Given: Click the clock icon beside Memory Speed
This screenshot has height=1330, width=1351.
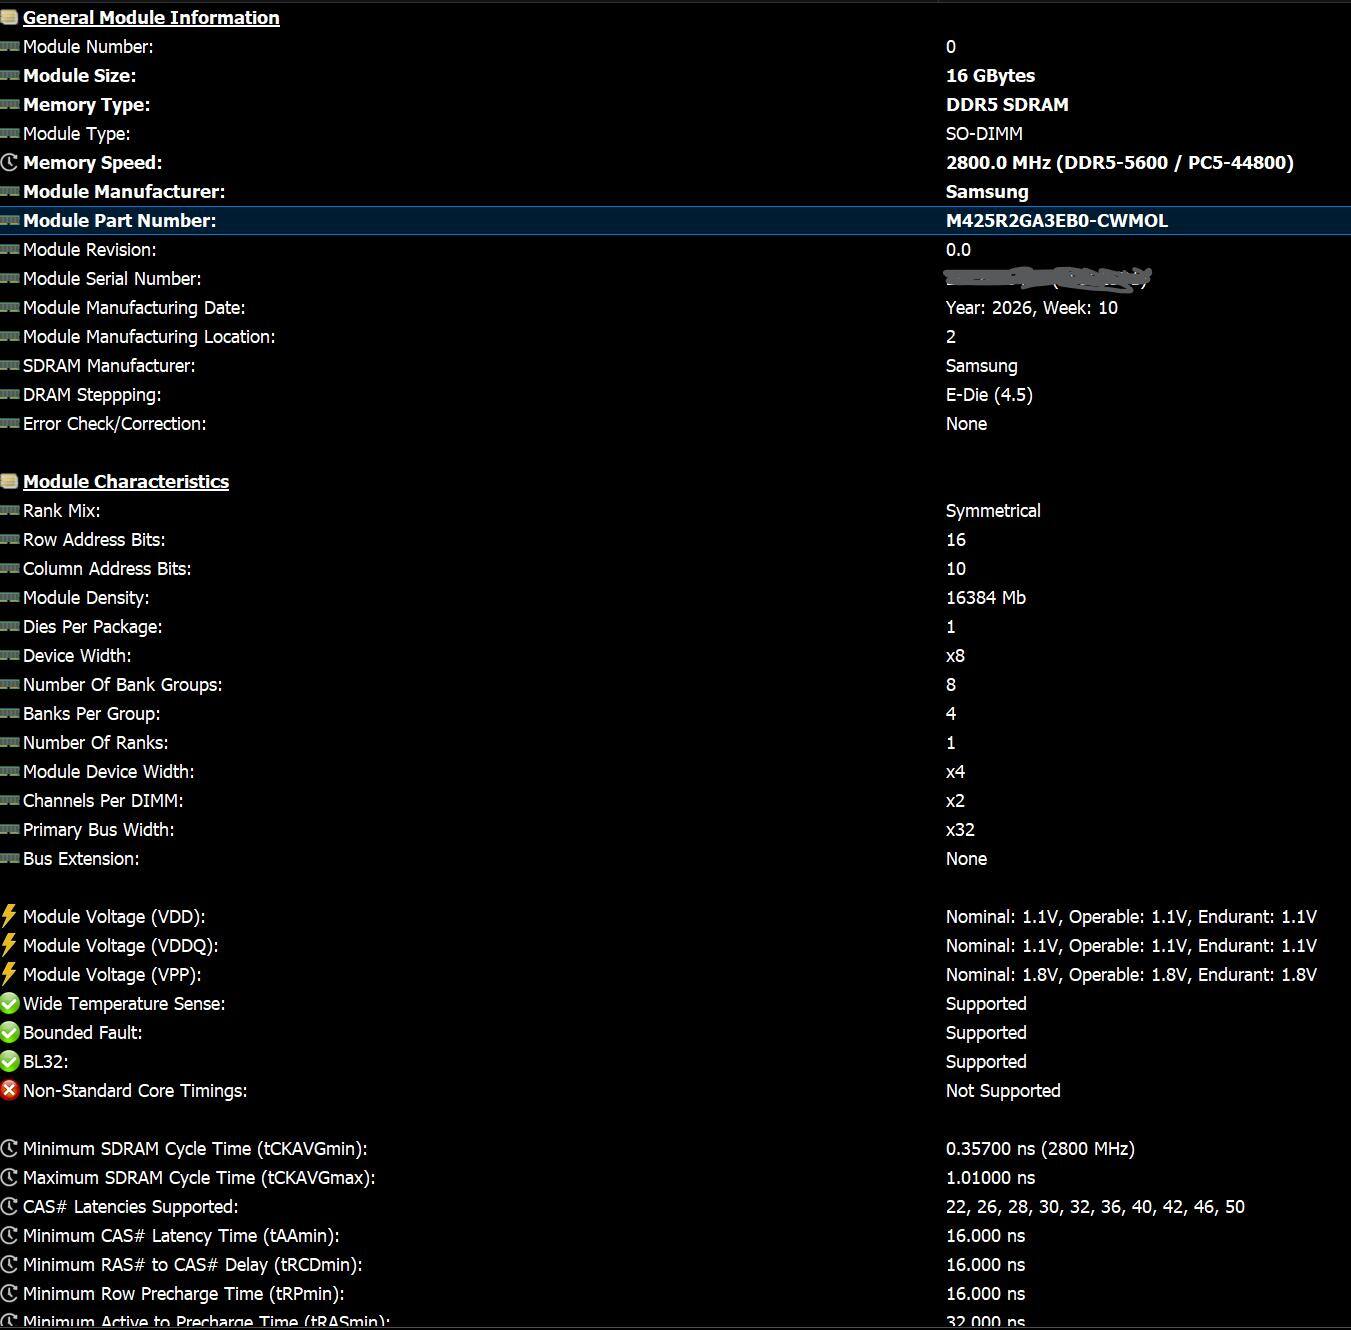Looking at the screenshot, I should (x=9, y=162).
